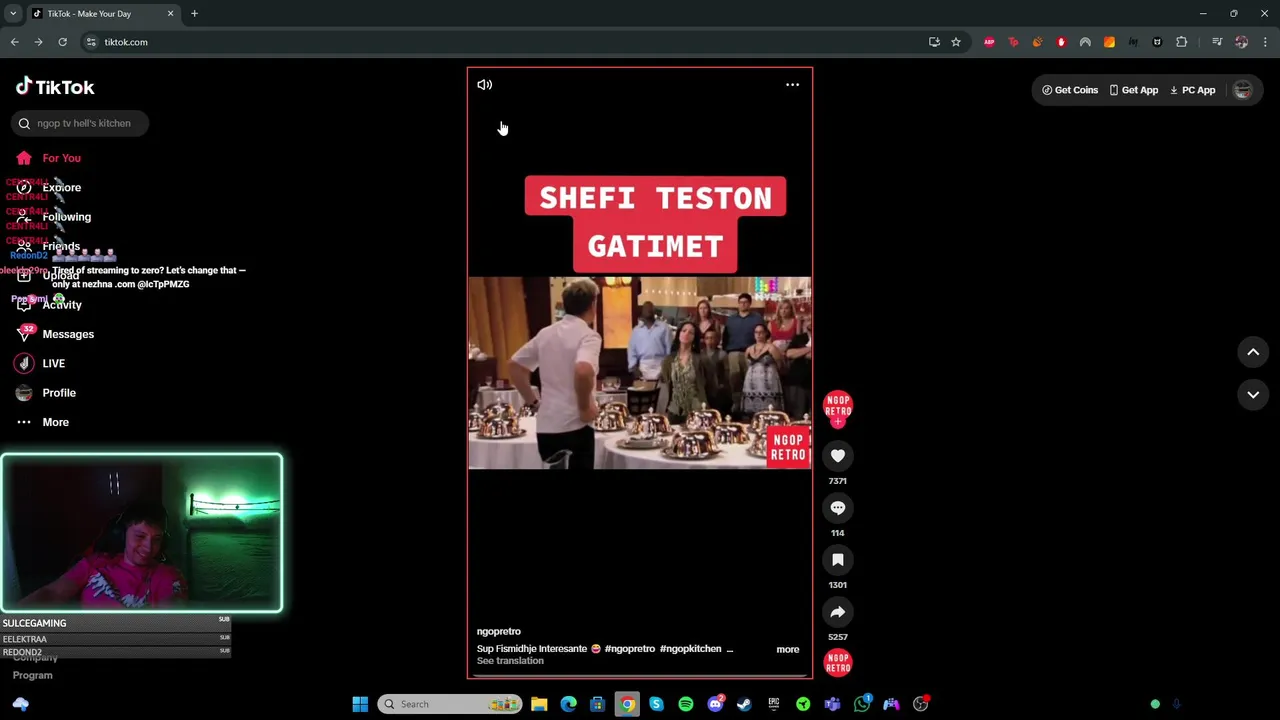Open the spinning sound disc icon
The width and height of the screenshot is (1280, 720).
(838, 663)
